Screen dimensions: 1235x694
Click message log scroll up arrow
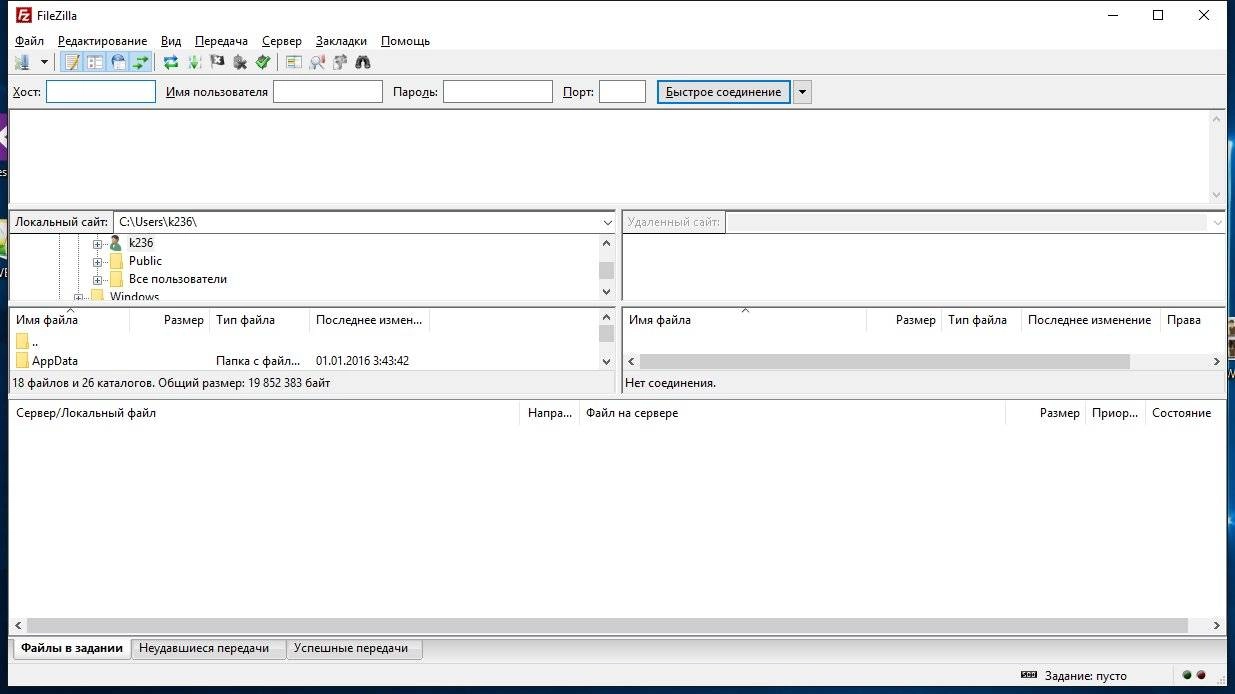coord(1217,119)
